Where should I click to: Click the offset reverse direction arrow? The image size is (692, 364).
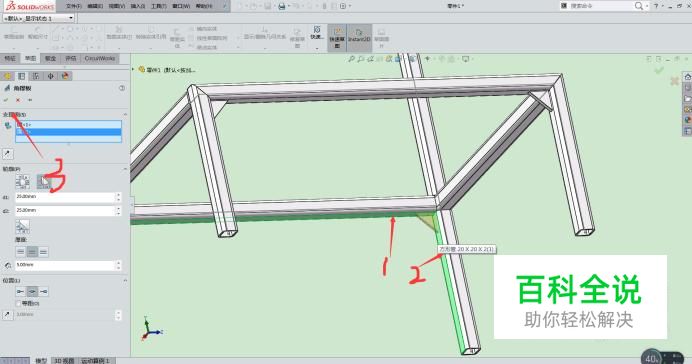[8, 315]
